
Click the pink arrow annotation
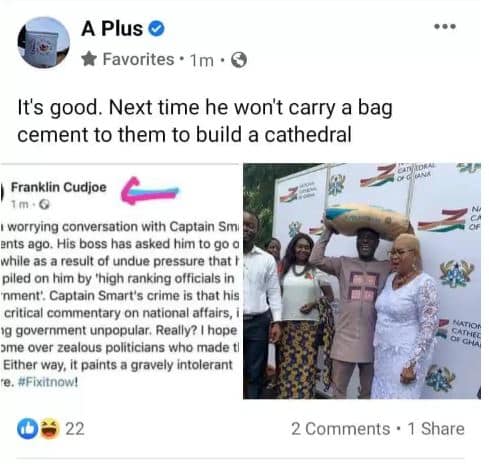pos(150,191)
